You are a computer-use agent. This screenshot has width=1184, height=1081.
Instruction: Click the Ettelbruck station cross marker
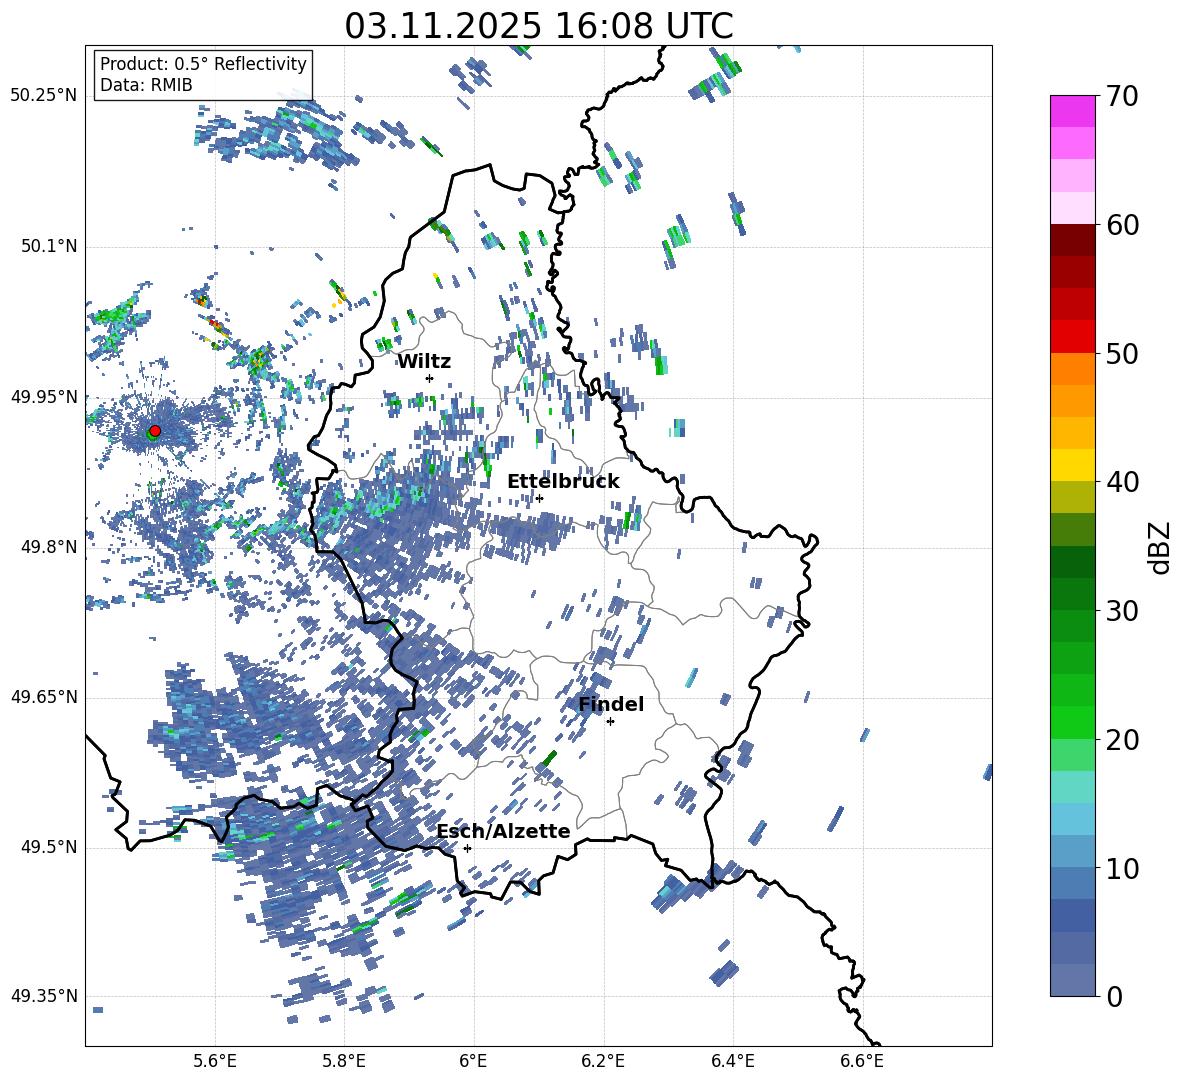pyautogui.click(x=539, y=498)
